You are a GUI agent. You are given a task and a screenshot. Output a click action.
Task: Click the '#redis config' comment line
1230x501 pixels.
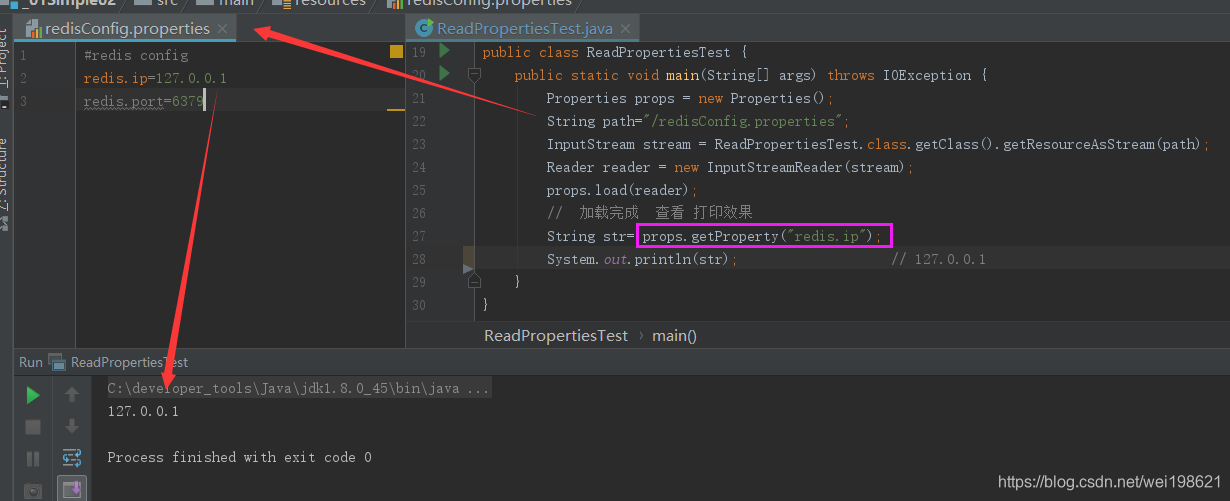coord(136,55)
